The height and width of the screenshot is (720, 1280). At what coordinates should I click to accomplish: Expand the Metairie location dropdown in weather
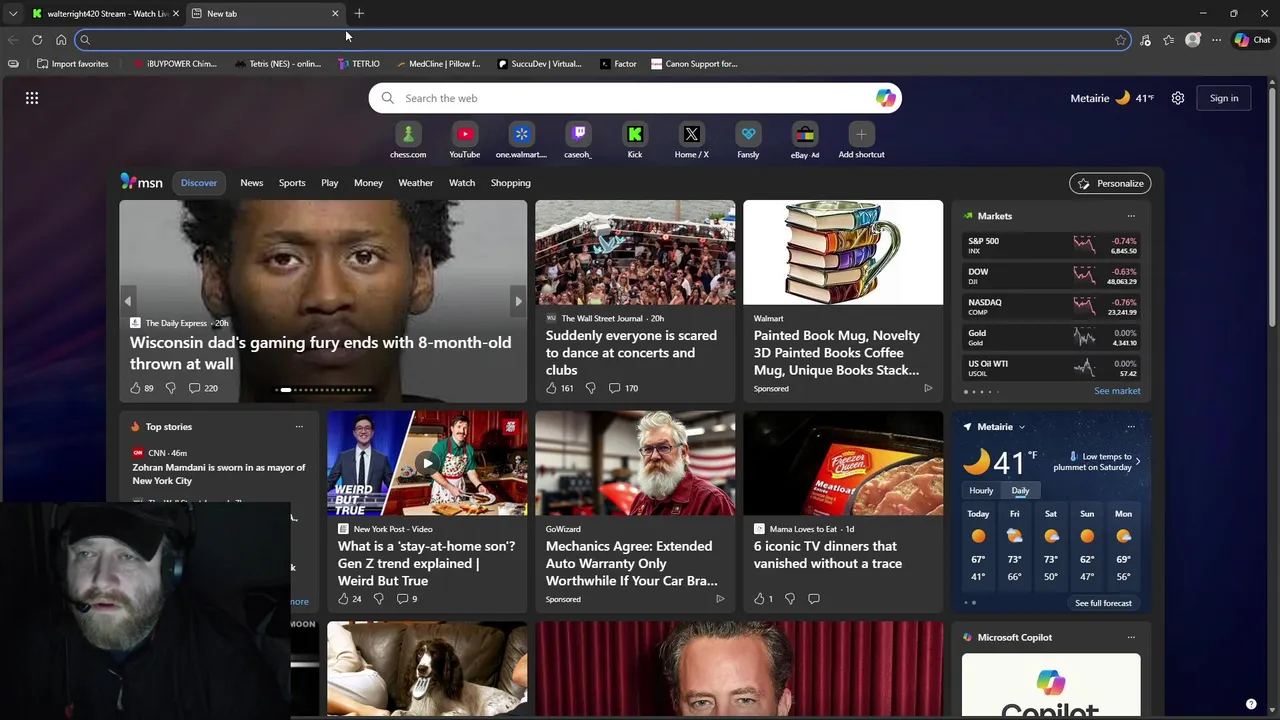[1021, 427]
